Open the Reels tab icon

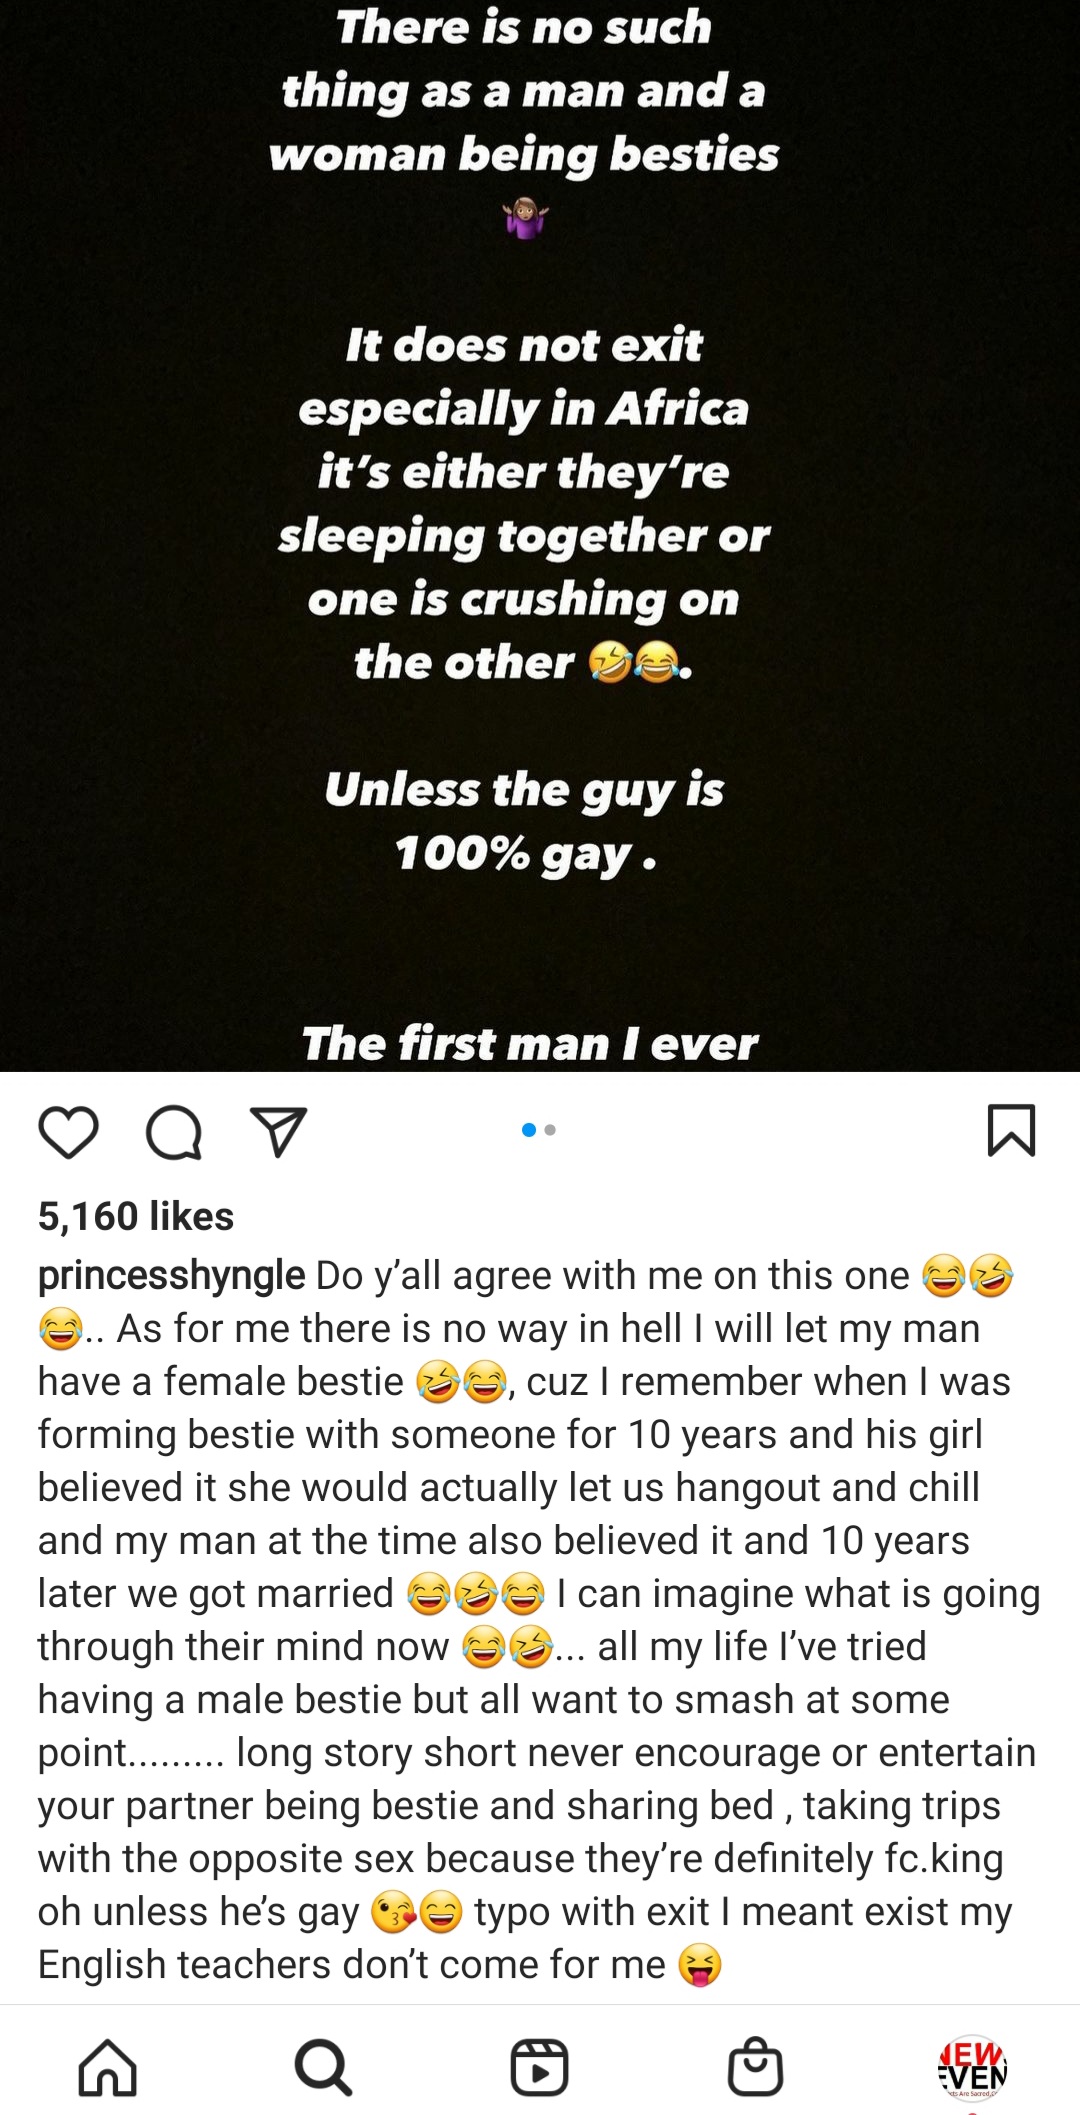point(540,2067)
